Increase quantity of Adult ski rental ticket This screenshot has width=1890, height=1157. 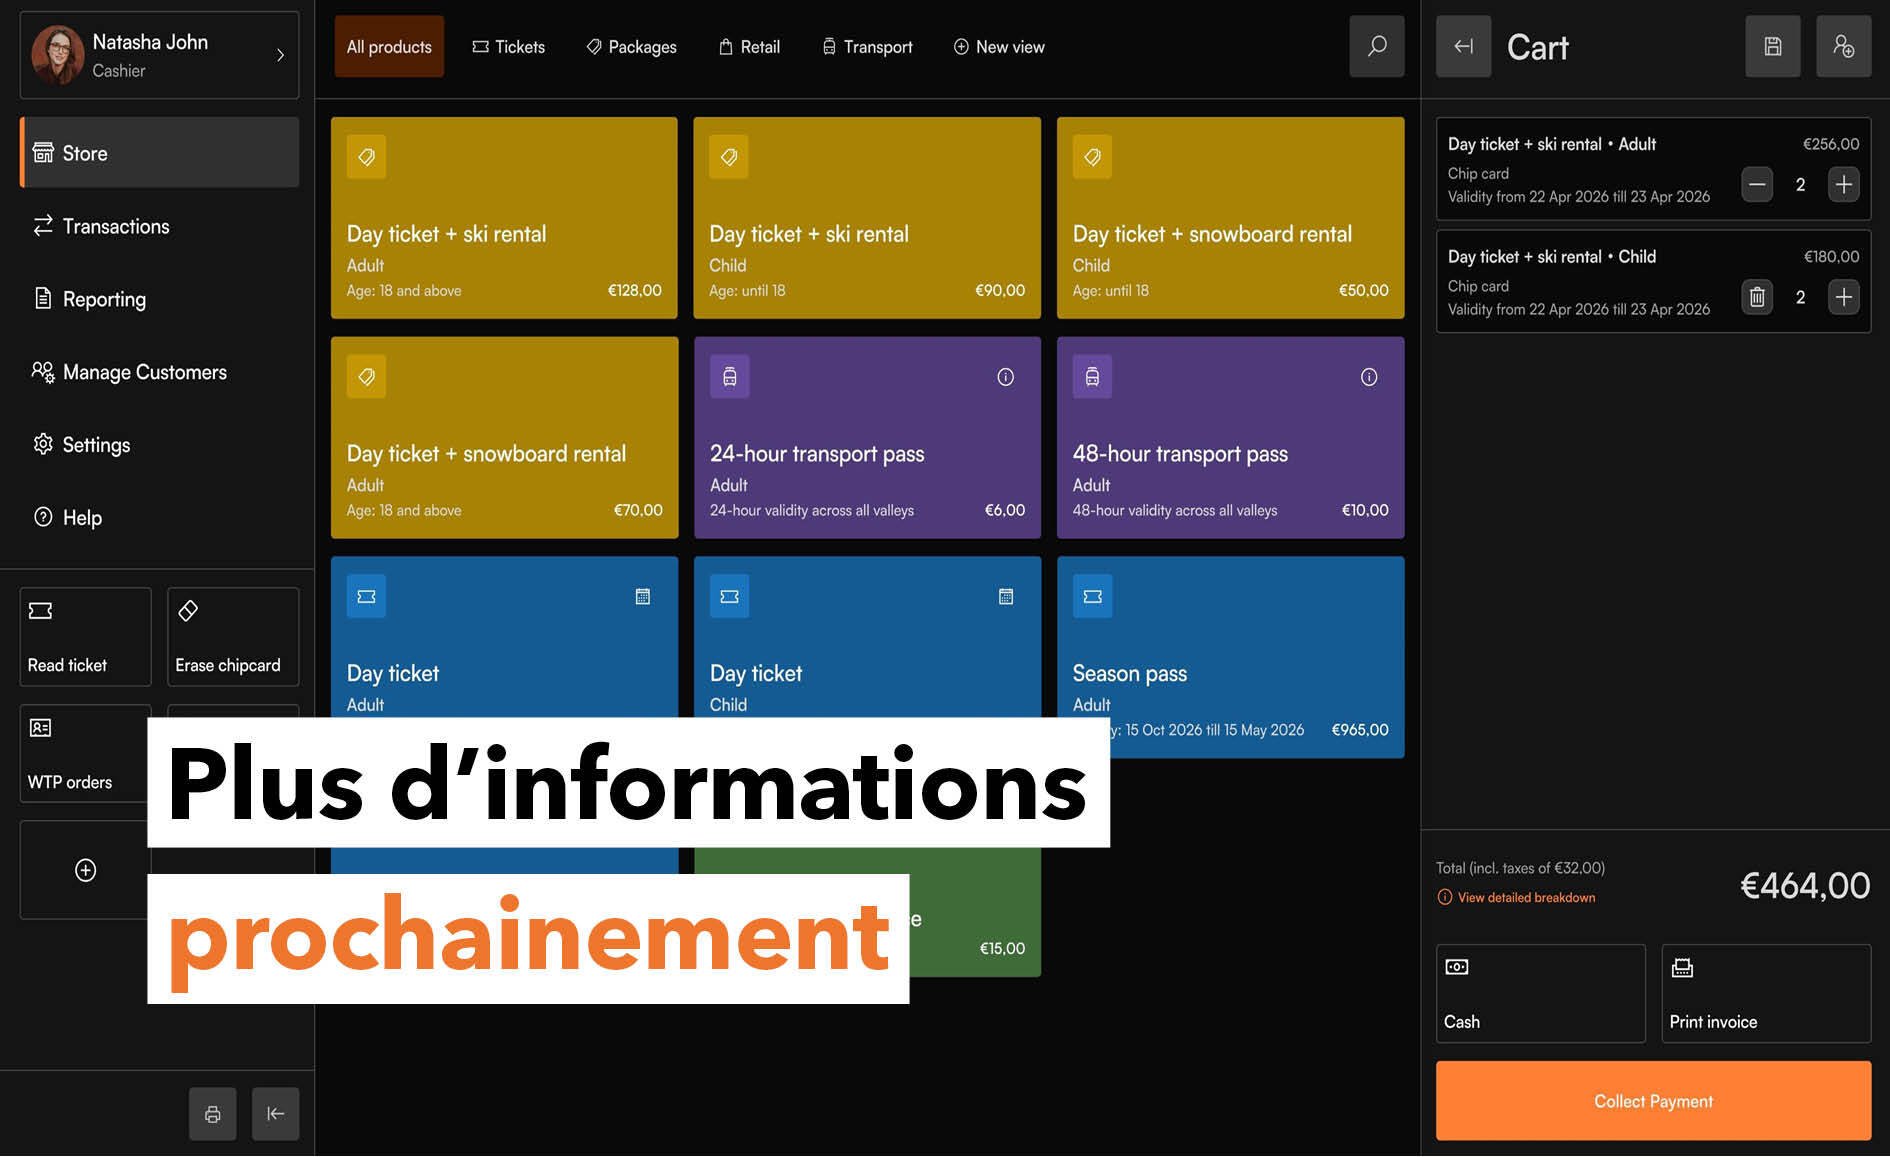[x=1843, y=185]
